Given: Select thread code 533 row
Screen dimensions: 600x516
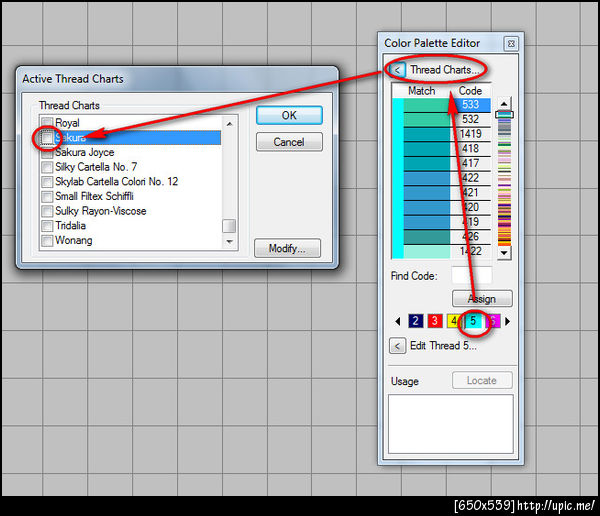Looking at the screenshot, I should pos(442,105).
